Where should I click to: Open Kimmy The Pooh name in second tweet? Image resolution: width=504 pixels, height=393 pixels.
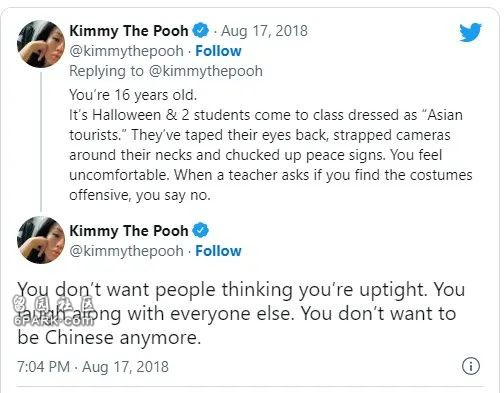[x=129, y=230]
